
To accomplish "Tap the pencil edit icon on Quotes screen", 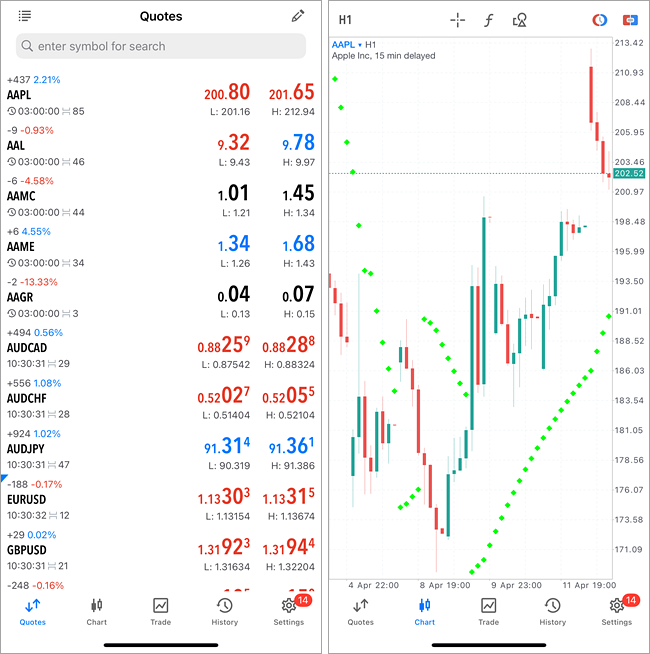I will (297, 16).
